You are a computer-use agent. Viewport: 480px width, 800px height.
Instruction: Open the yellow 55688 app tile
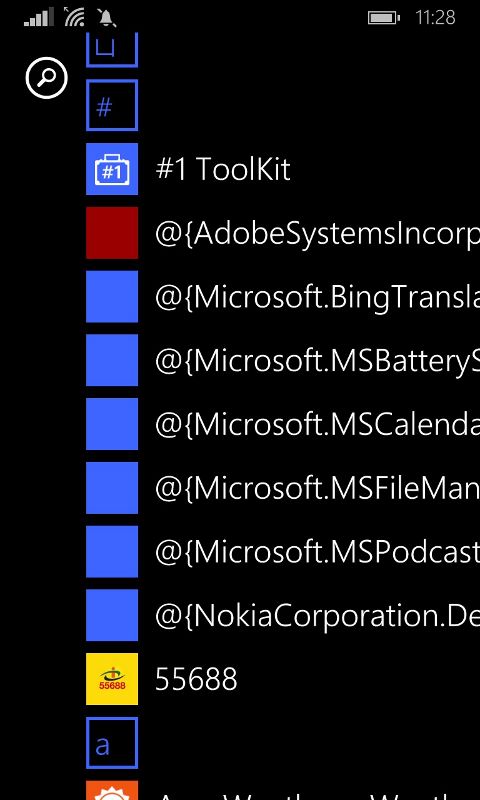pyautogui.click(x=112, y=679)
